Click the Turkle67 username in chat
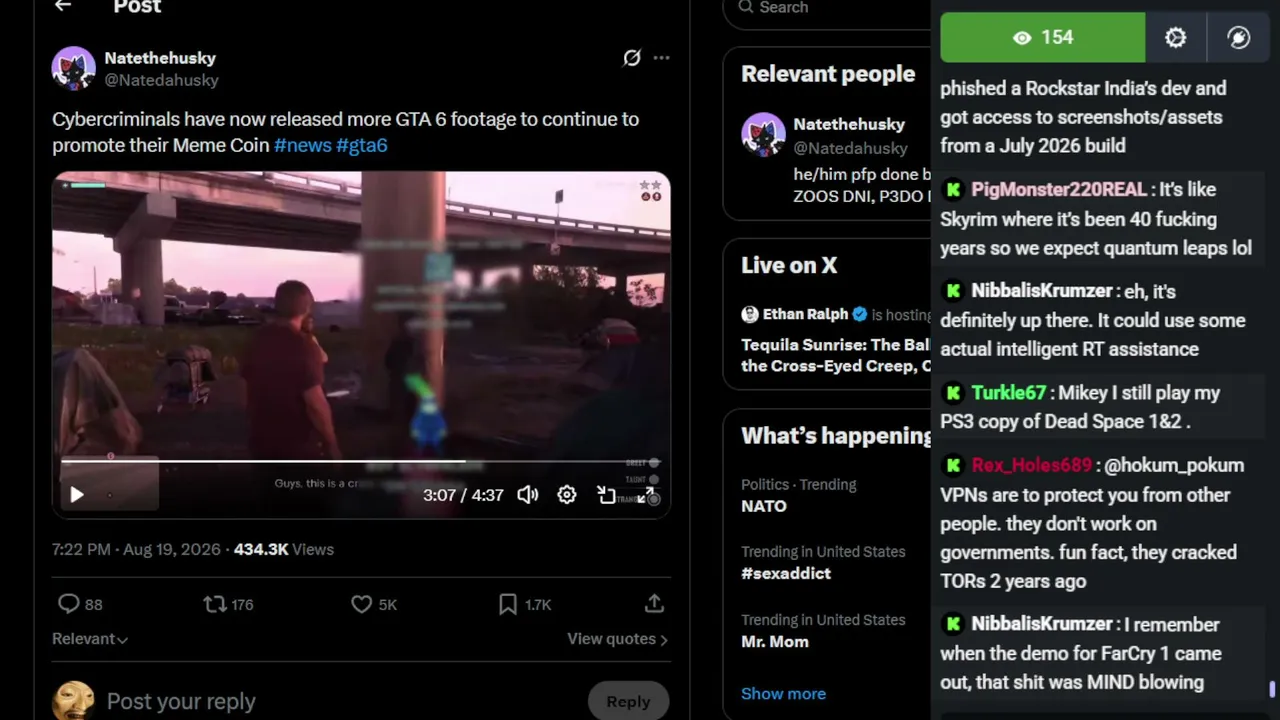The width and height of the screenshot is (1280, 720). tap(1009, 393)
